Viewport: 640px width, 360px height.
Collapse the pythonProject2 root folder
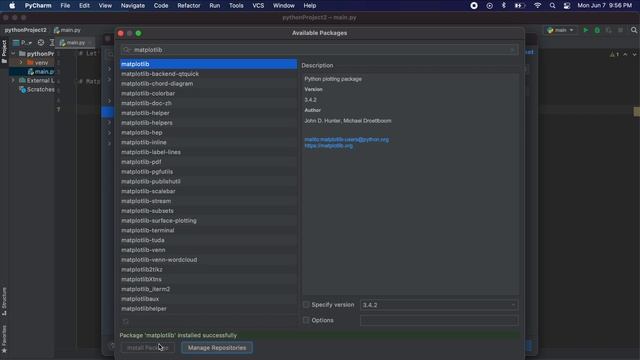[13, 53]
